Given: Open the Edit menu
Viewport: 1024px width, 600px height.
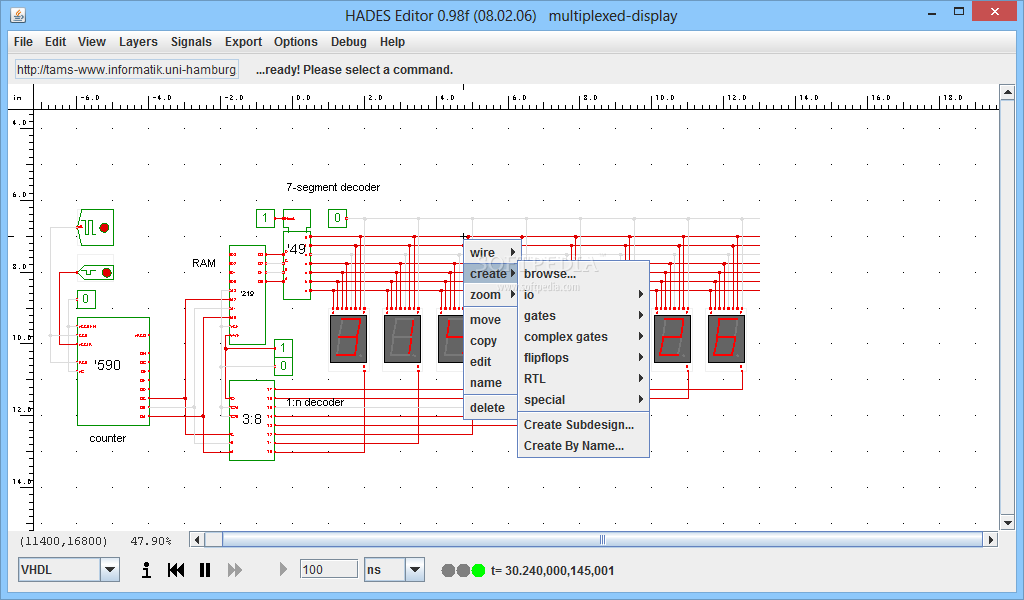Looking at the screenshot, I should (x=56, y=42).
